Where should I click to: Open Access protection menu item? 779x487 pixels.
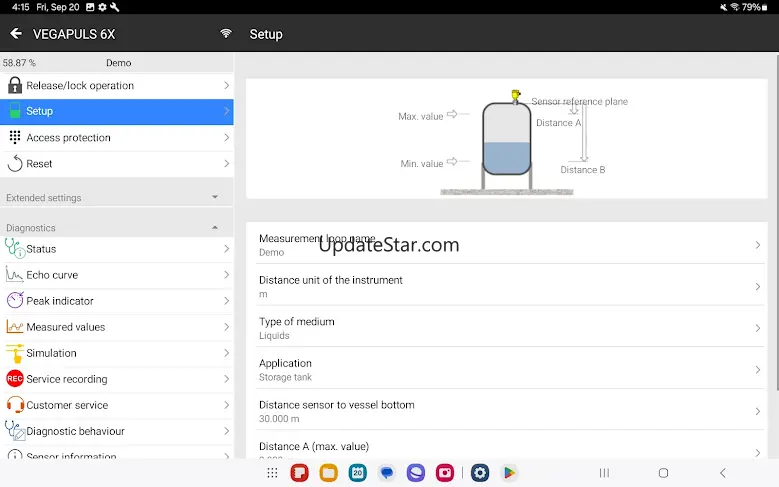[117, 138]
